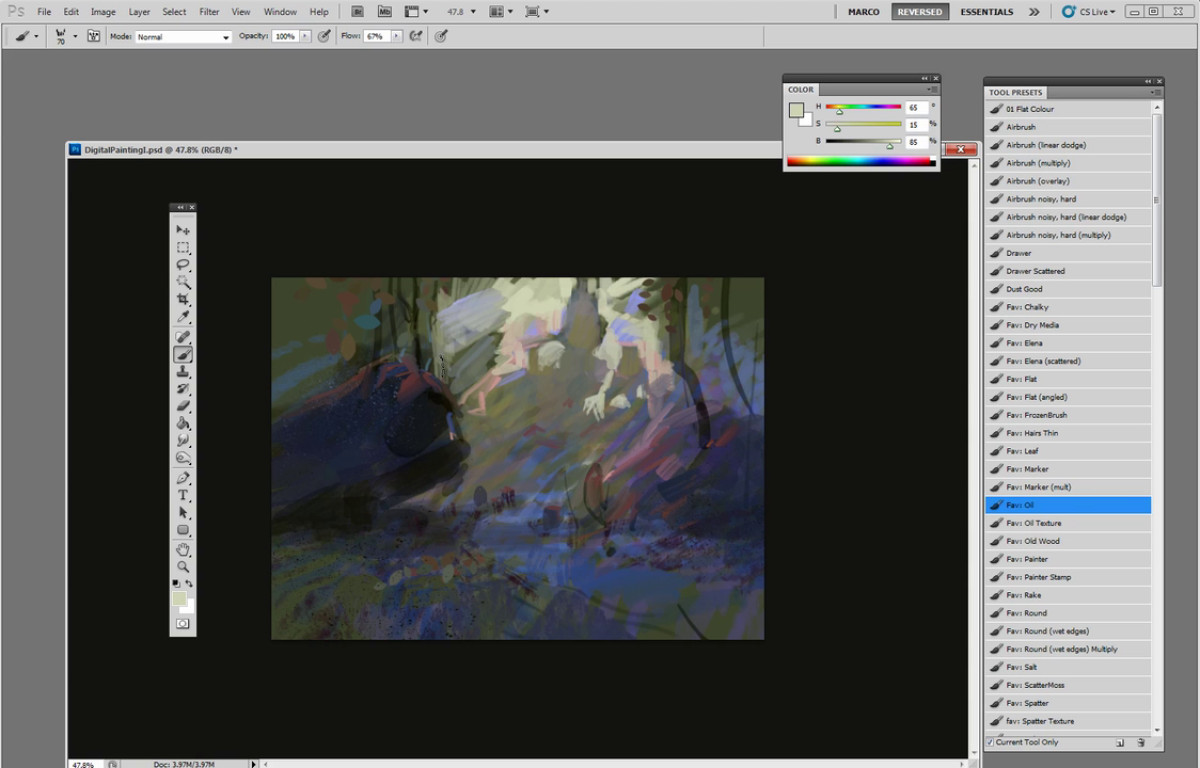Select the Lasso tool

183,265
